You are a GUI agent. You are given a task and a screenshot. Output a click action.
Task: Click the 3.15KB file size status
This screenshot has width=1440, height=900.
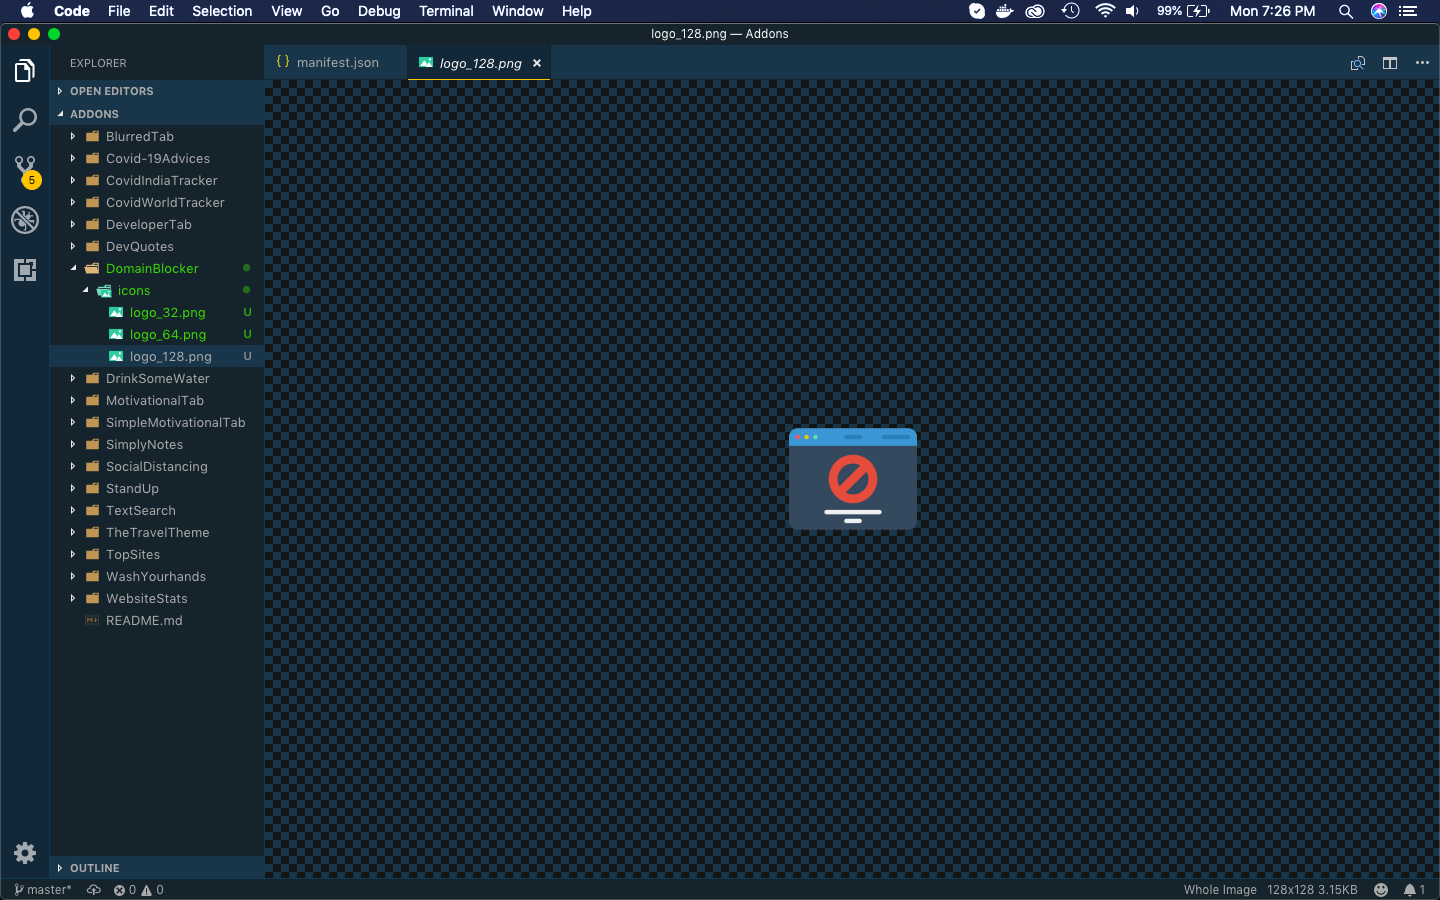1338,890
